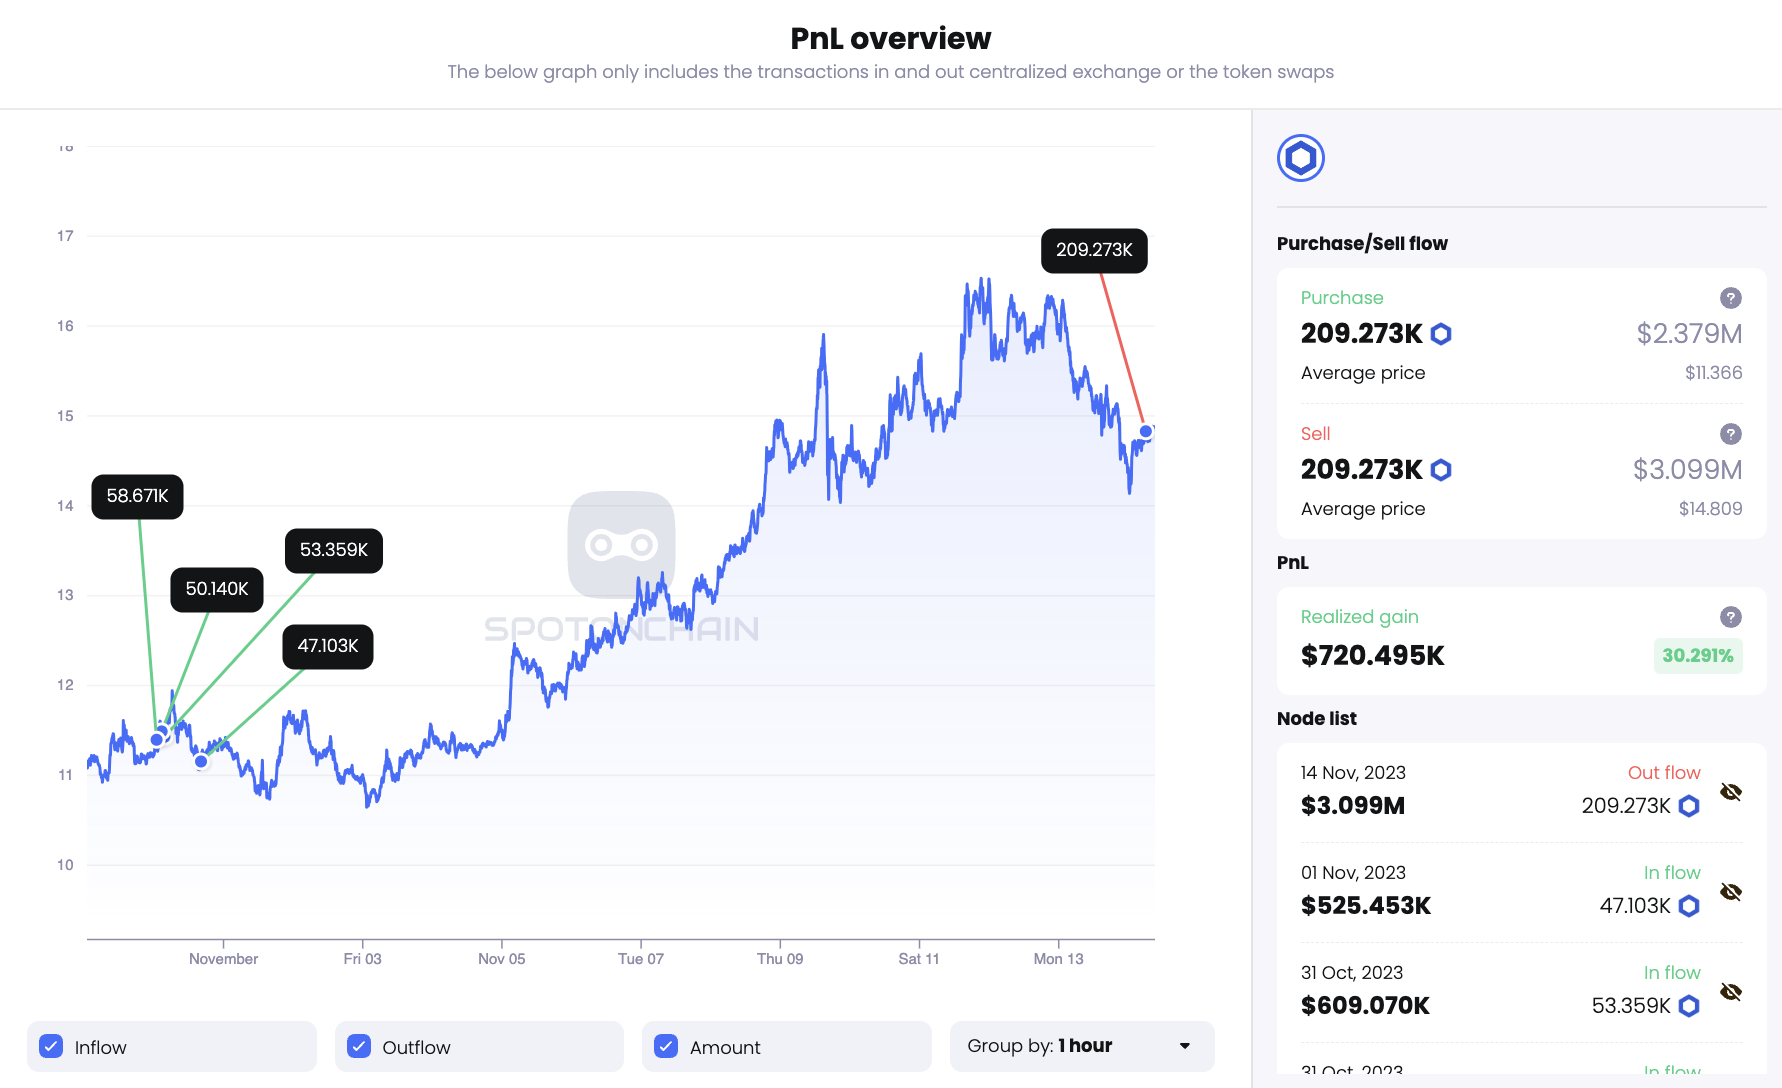Disable the Outflow checkbox

click(358, 1046)
